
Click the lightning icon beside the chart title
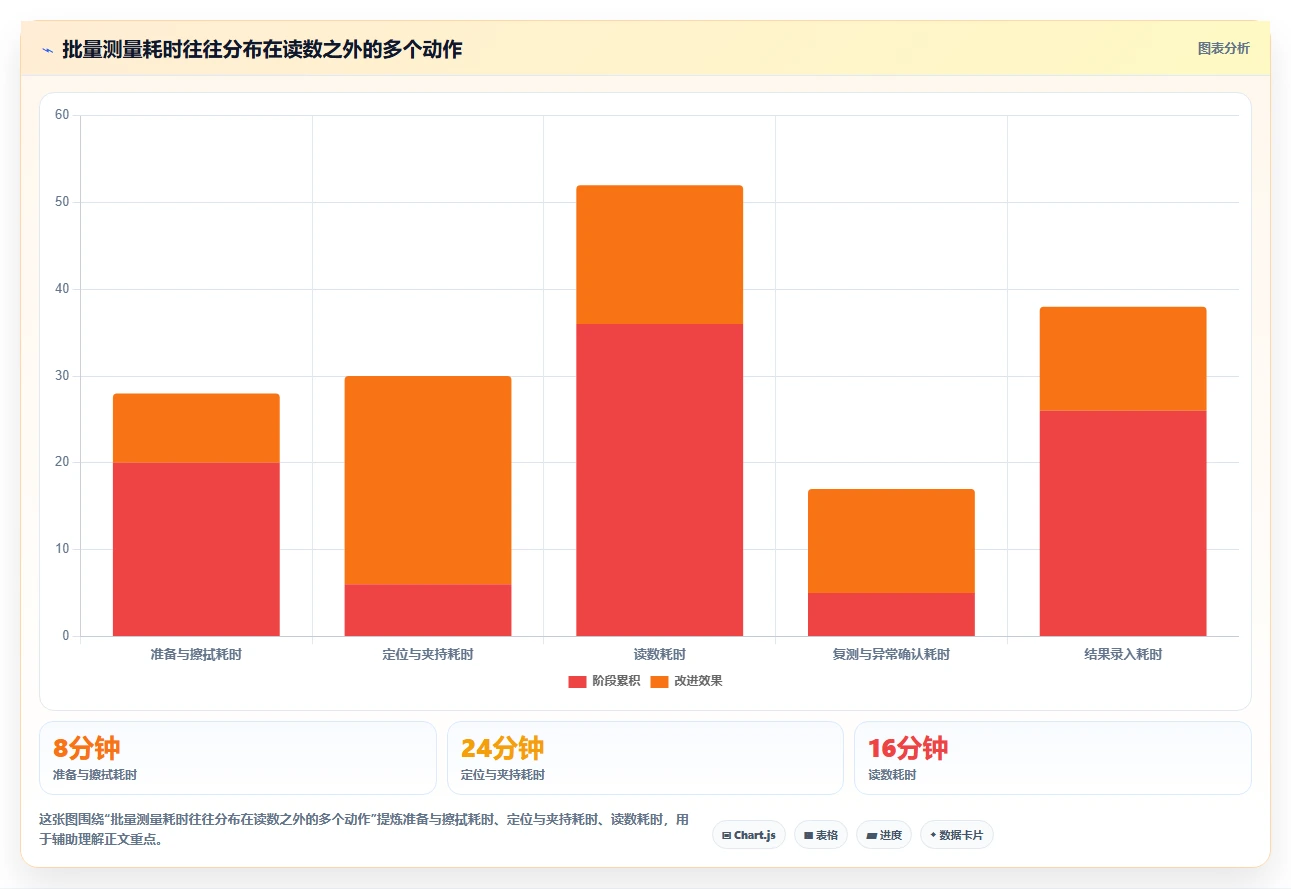coord(47,49)
